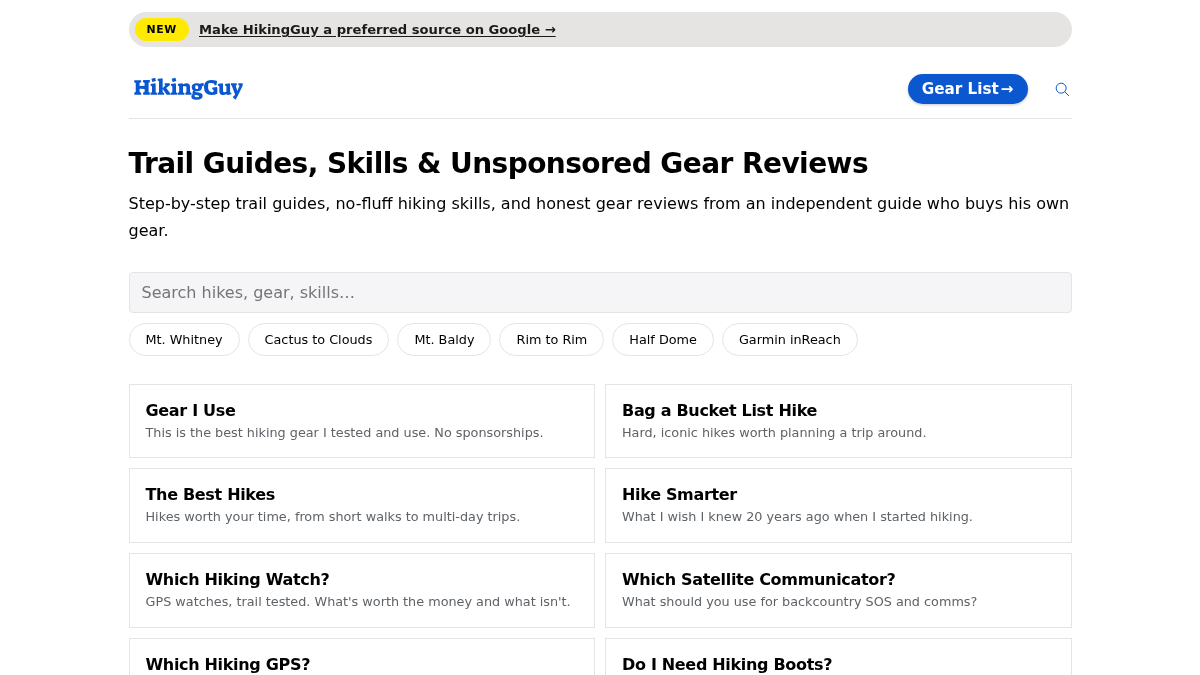
Task: Open the Gear I Use card
Action: coord(362,421)
